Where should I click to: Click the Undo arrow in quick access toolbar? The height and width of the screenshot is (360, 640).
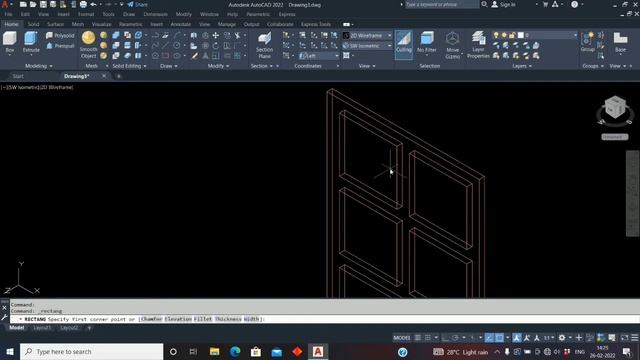coord(93,4)
